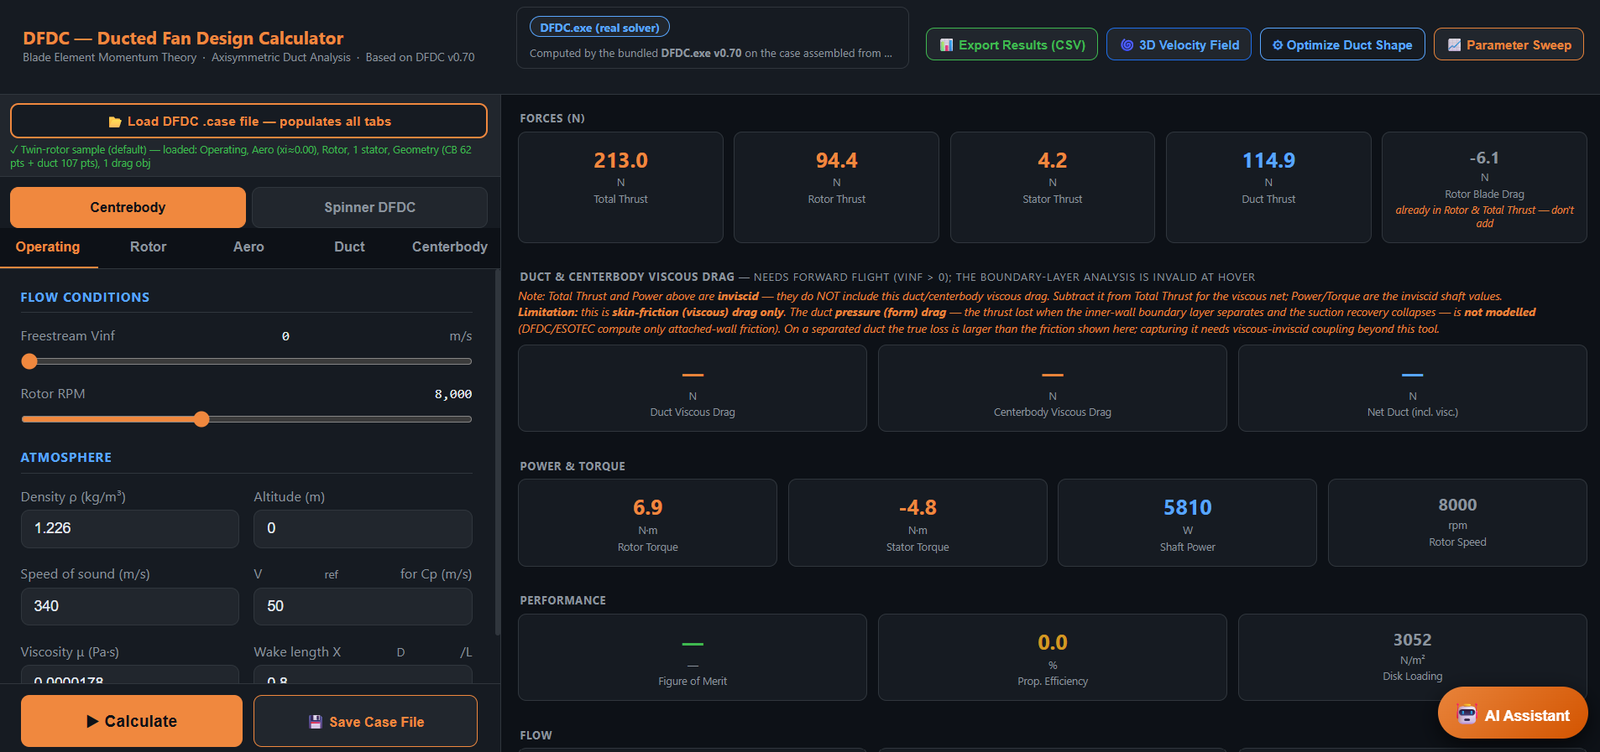Load a DFDC .case file

[249, 121]
